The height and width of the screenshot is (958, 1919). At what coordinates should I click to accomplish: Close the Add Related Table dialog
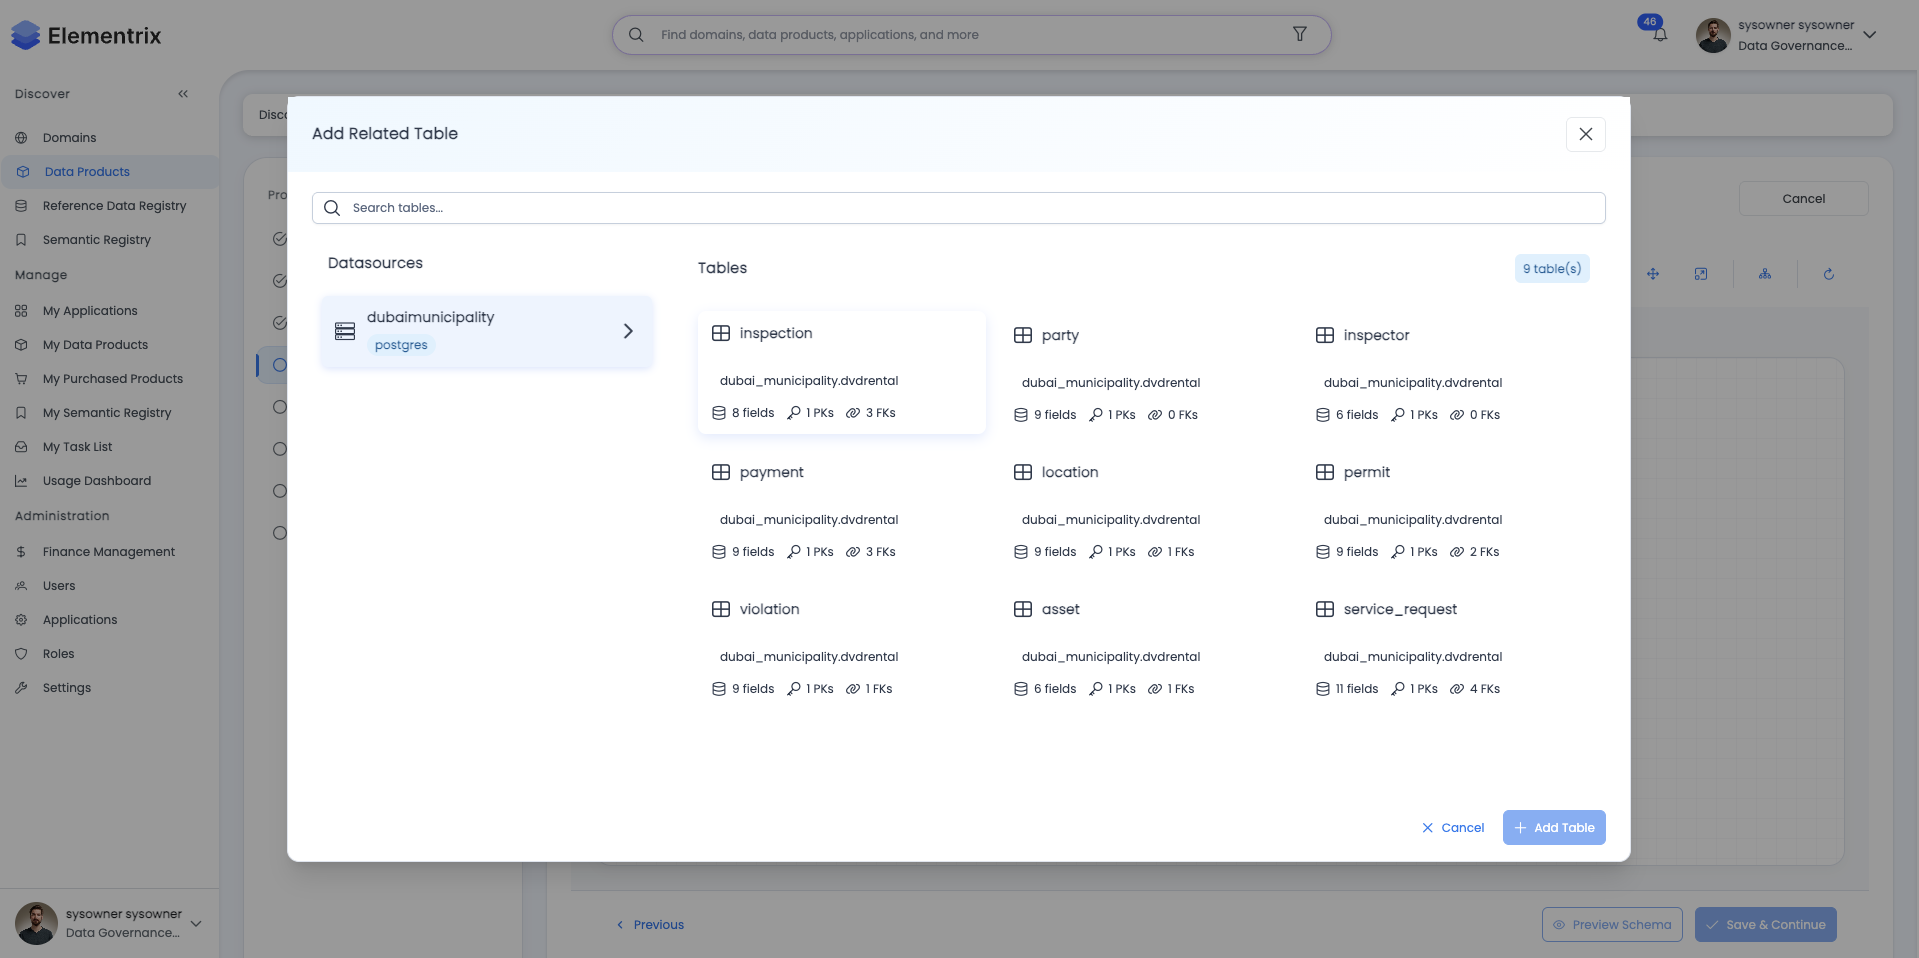(1586, 134)
